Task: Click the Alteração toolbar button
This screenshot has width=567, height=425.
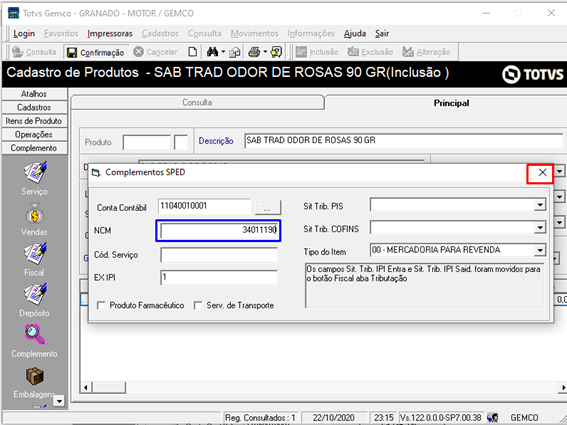Action: coord(426,52)
